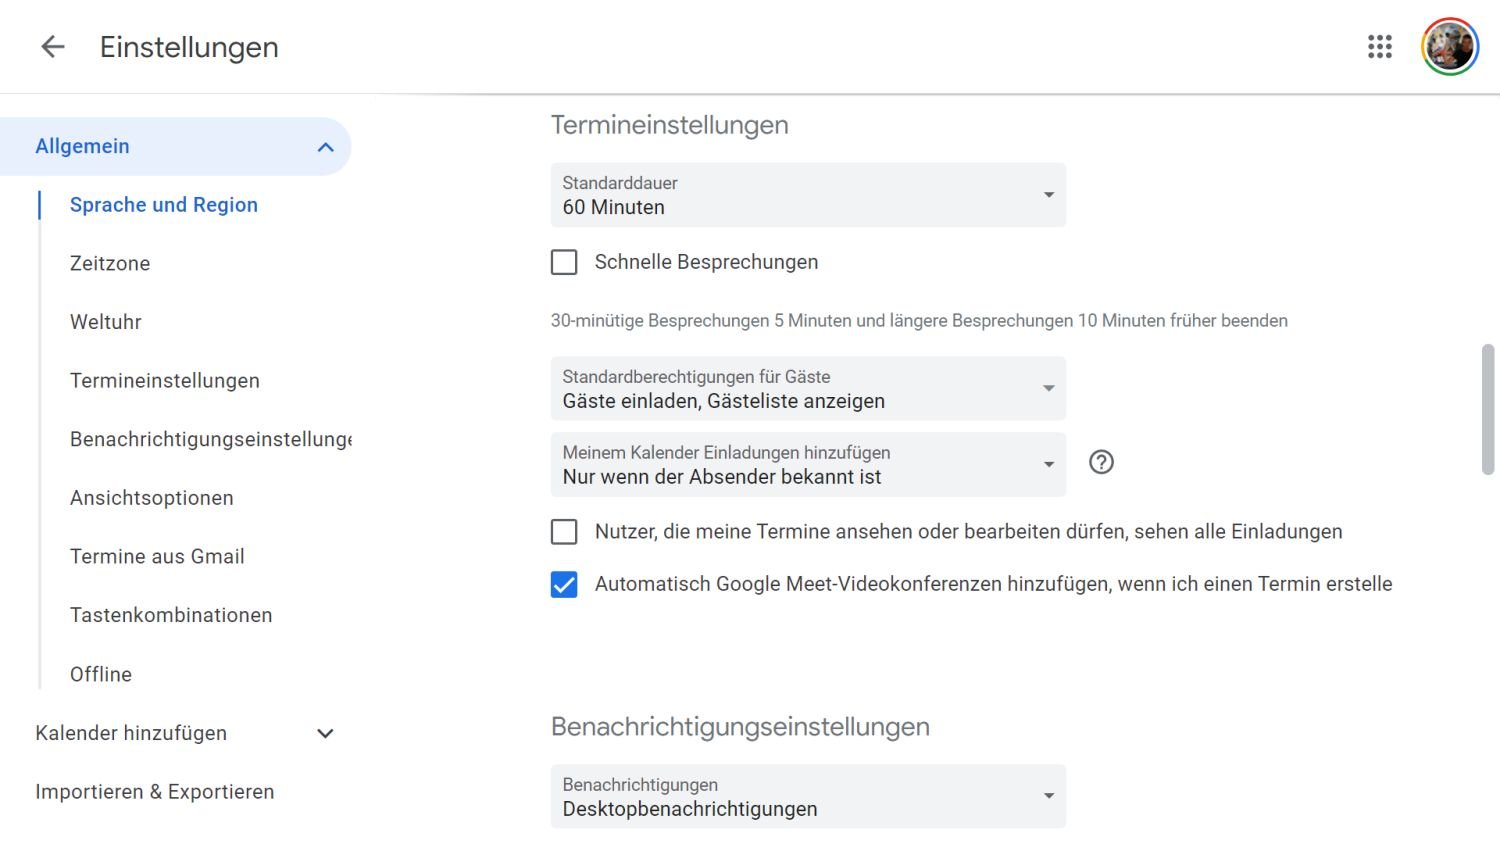This screenshot has width=1500, height=844.
Task: Click the help icon beside invitations dropdown
Action: [x=1101, y=462]
